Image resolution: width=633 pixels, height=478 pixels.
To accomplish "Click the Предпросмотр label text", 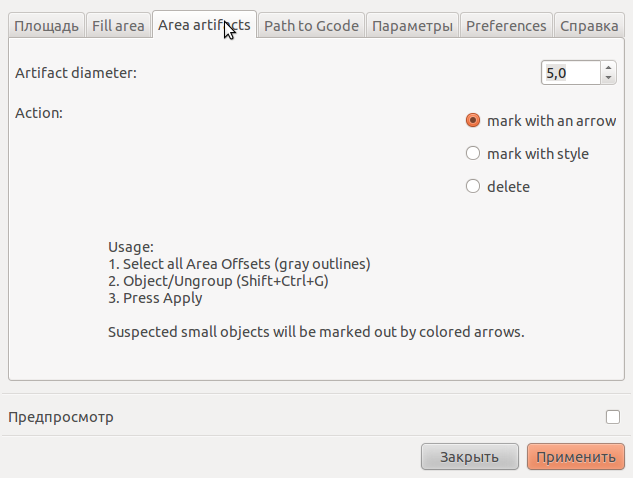I will point(61,417).
